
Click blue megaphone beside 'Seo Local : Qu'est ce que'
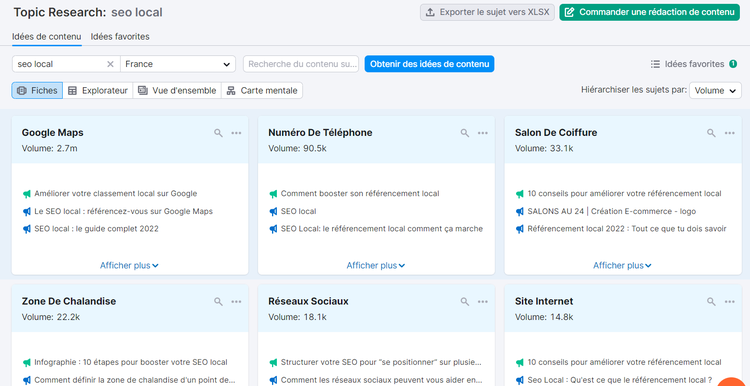pyautogui.click(x=520, y=380)
